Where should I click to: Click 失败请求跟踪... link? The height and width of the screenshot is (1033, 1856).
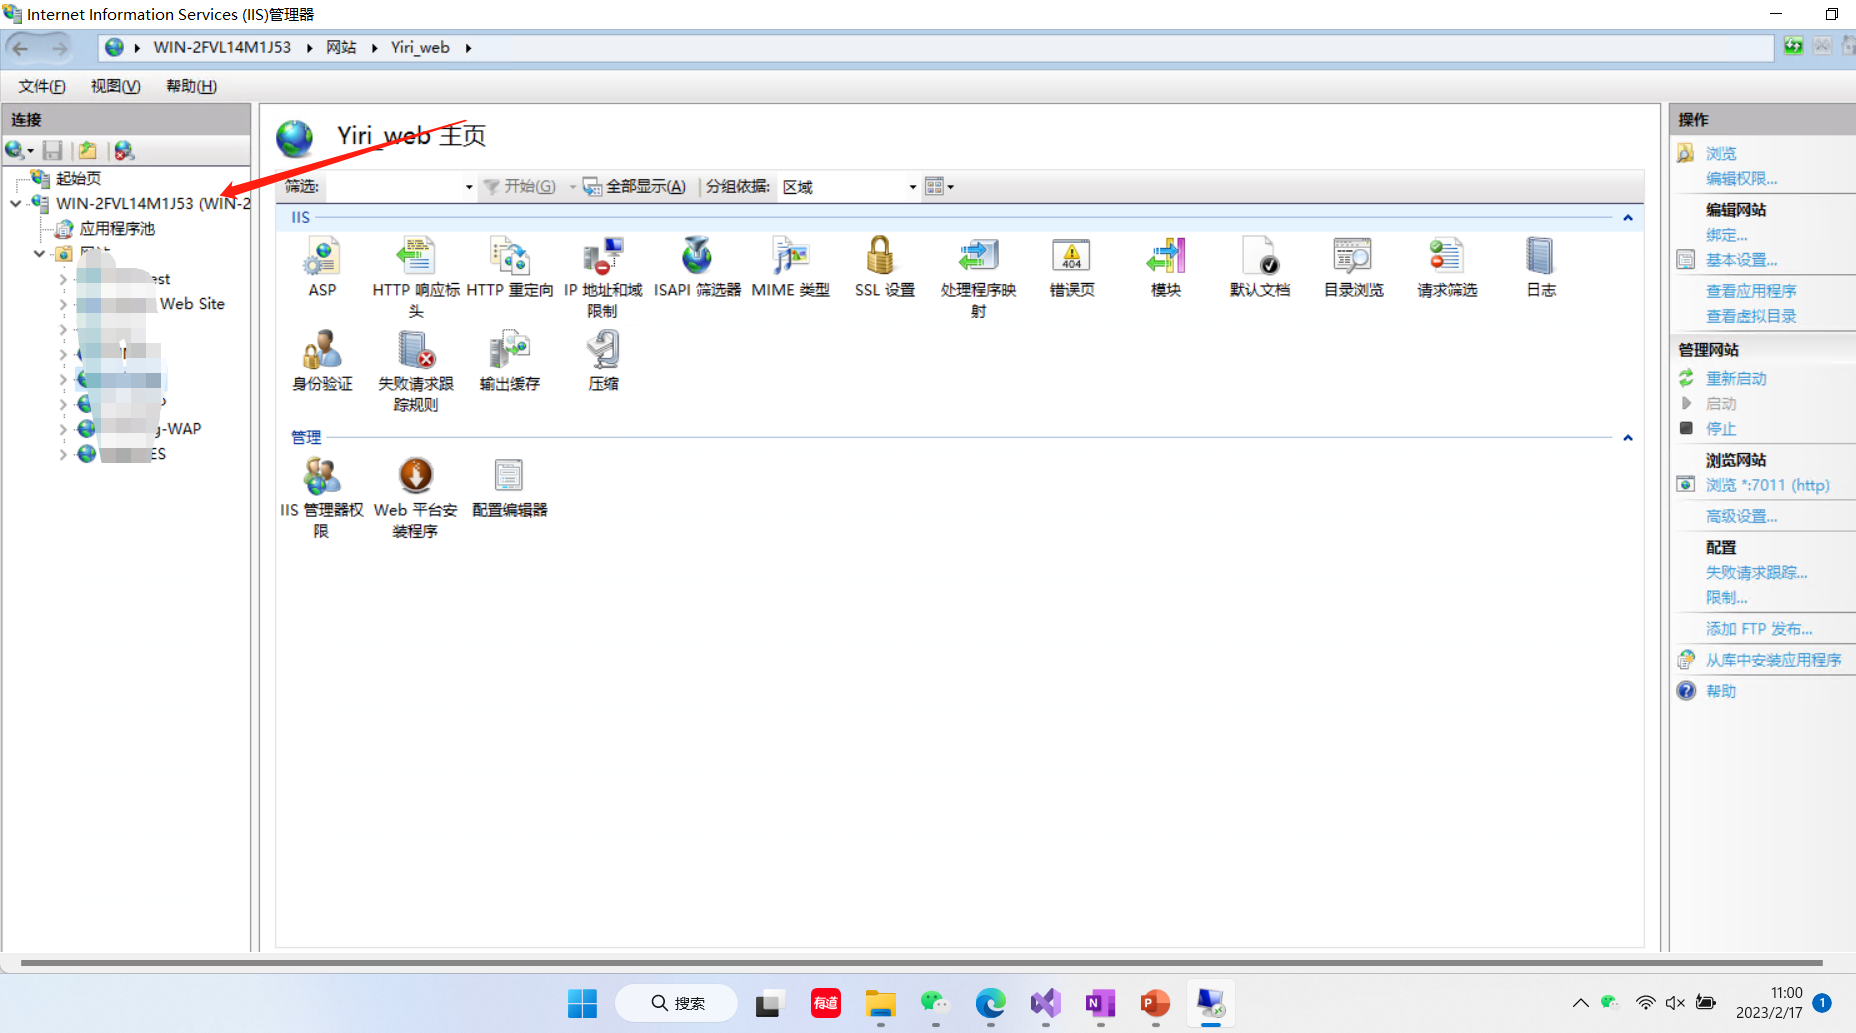click(1756, 573)
